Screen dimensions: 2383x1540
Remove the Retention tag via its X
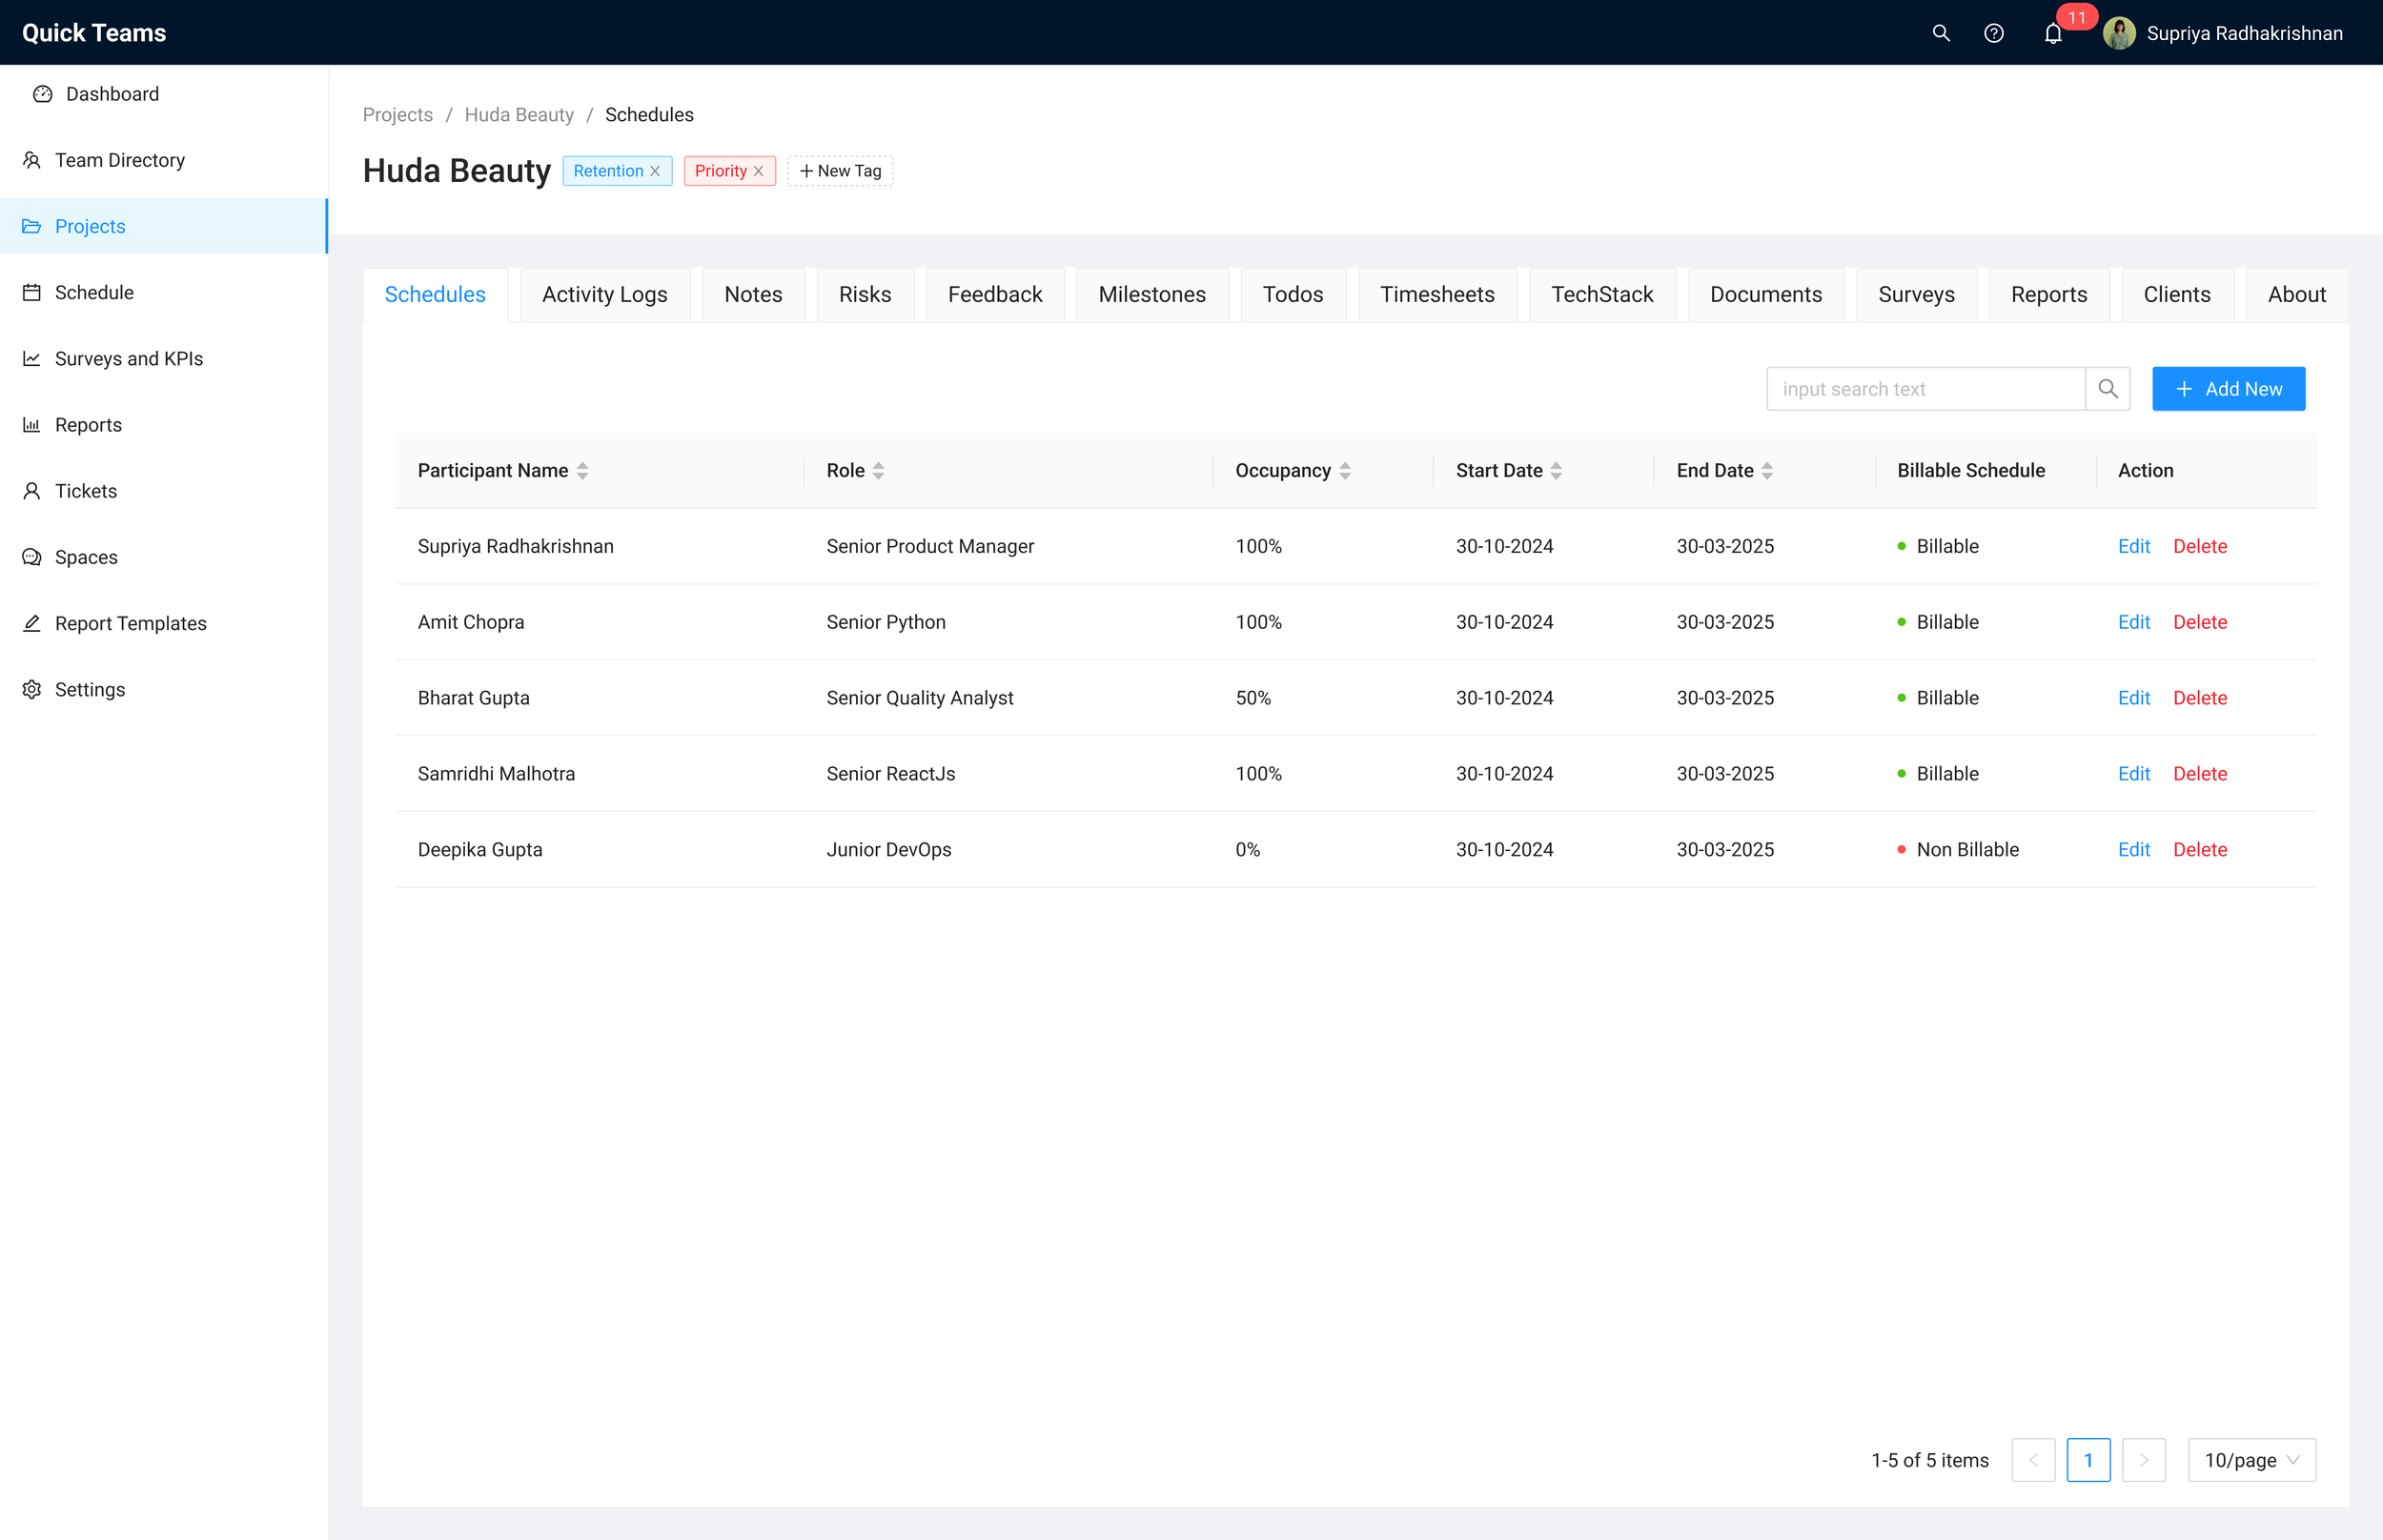[655, 171]
